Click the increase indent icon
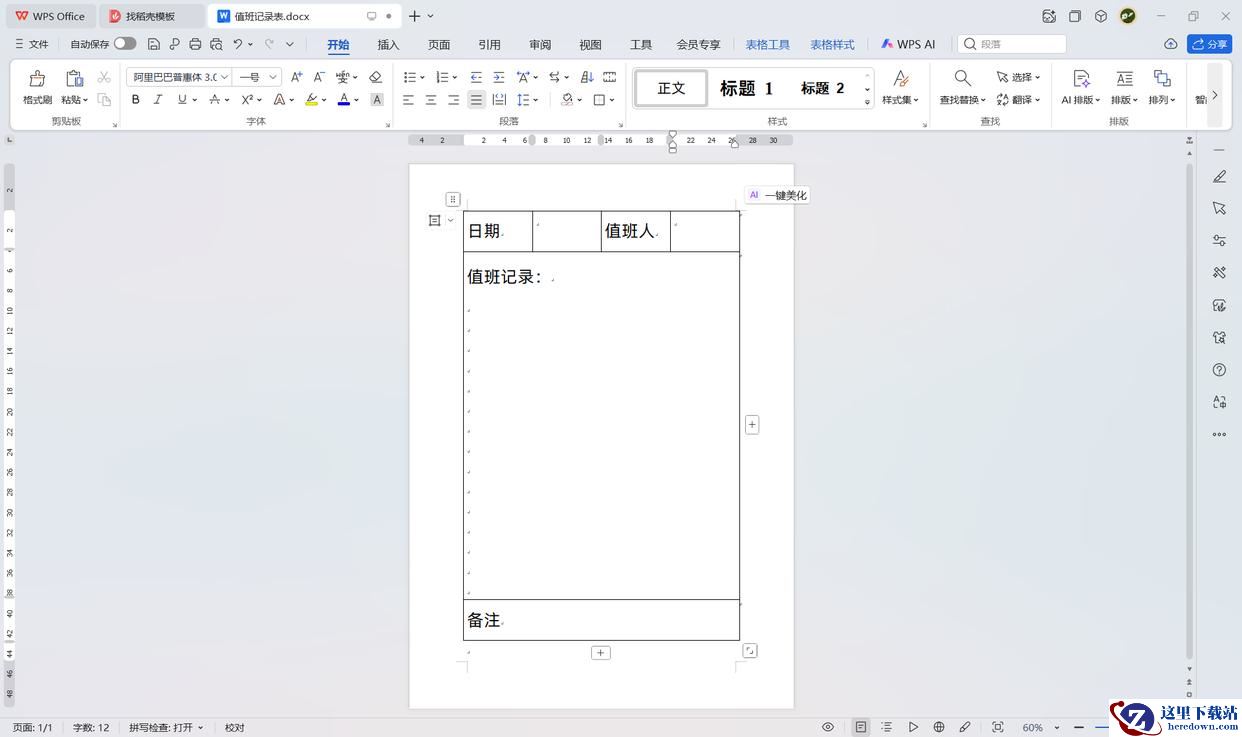 [x=498, y=77]
